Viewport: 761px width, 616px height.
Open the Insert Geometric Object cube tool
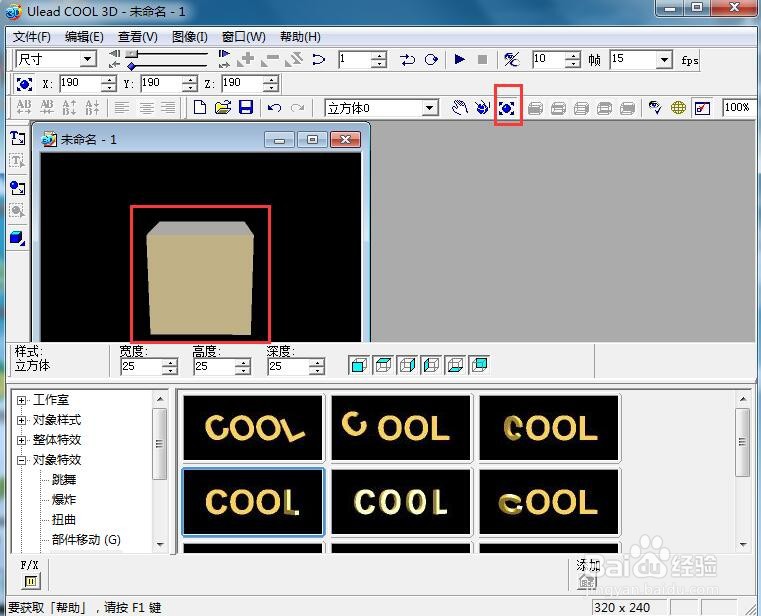coord(17,238)
